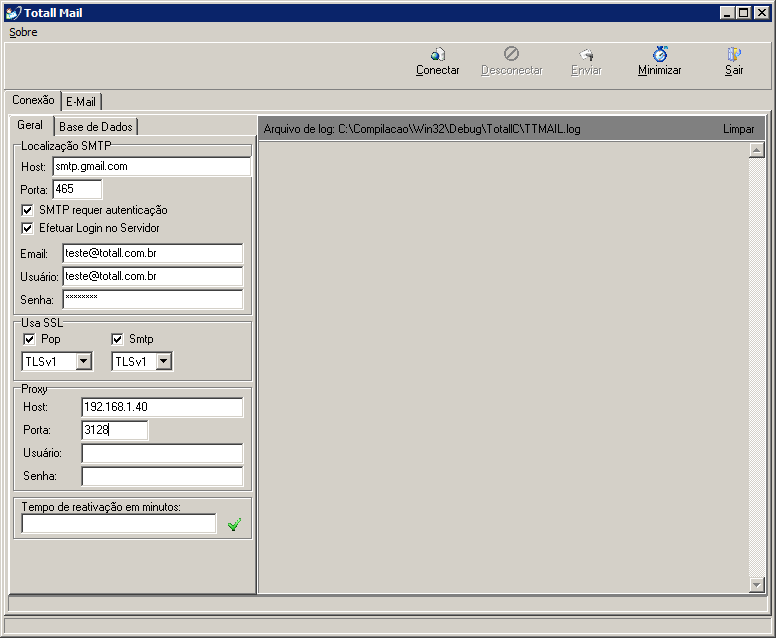This screenshot has width=776, height=638.
Task: Click the Proxy Porta field showing 3128
Action: [115, 430]
